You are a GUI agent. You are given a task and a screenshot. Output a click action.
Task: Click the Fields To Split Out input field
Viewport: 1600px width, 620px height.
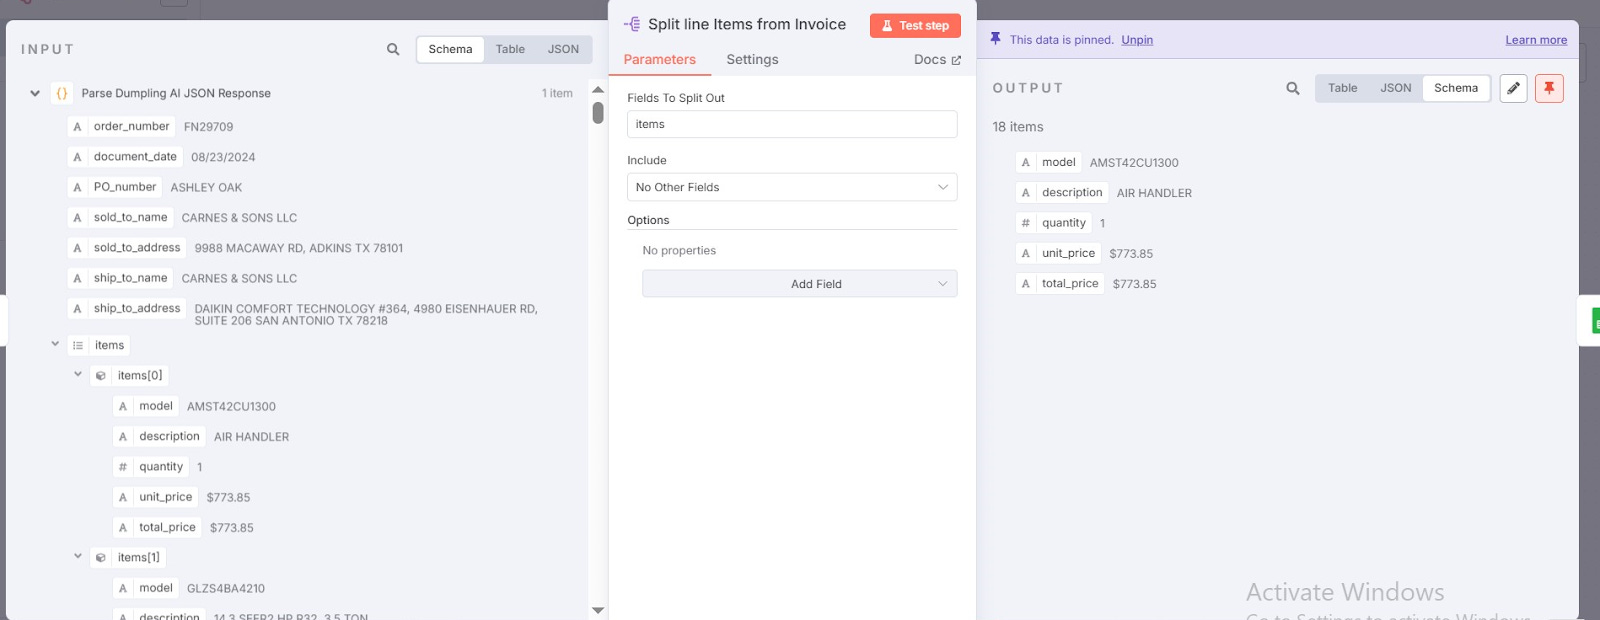tap(792, 124)
